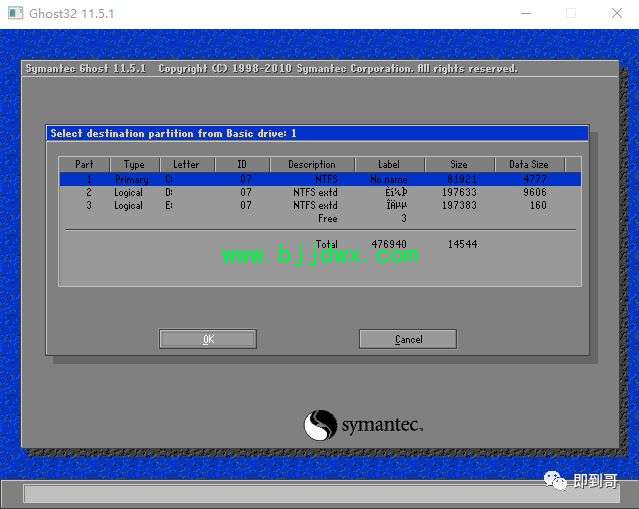Click the Ghost32 app icon in title bar
The image size is (639, 509).
[x=15, y=13]
